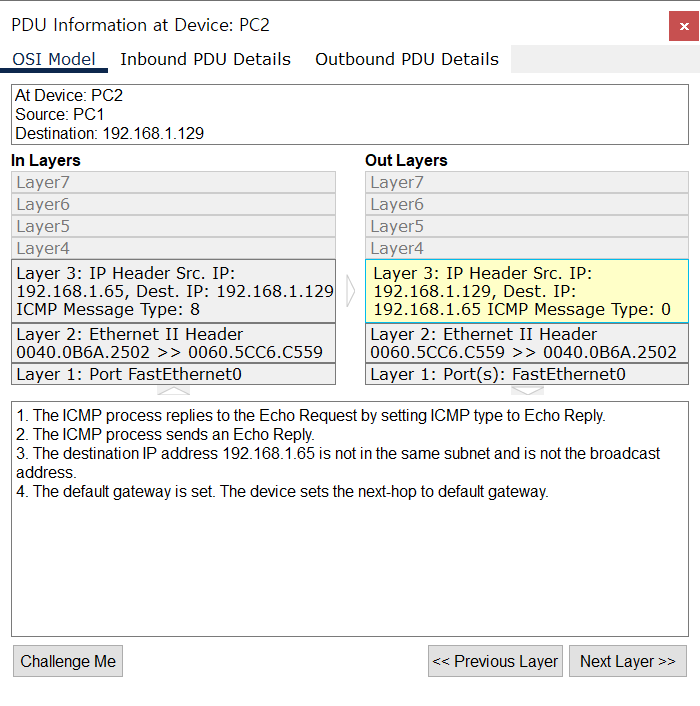Select Out Layers Layer 2 Ethernet header
The width and height of the screenshot is (700, 706).
pyautogui.click(x=527, y=343)
